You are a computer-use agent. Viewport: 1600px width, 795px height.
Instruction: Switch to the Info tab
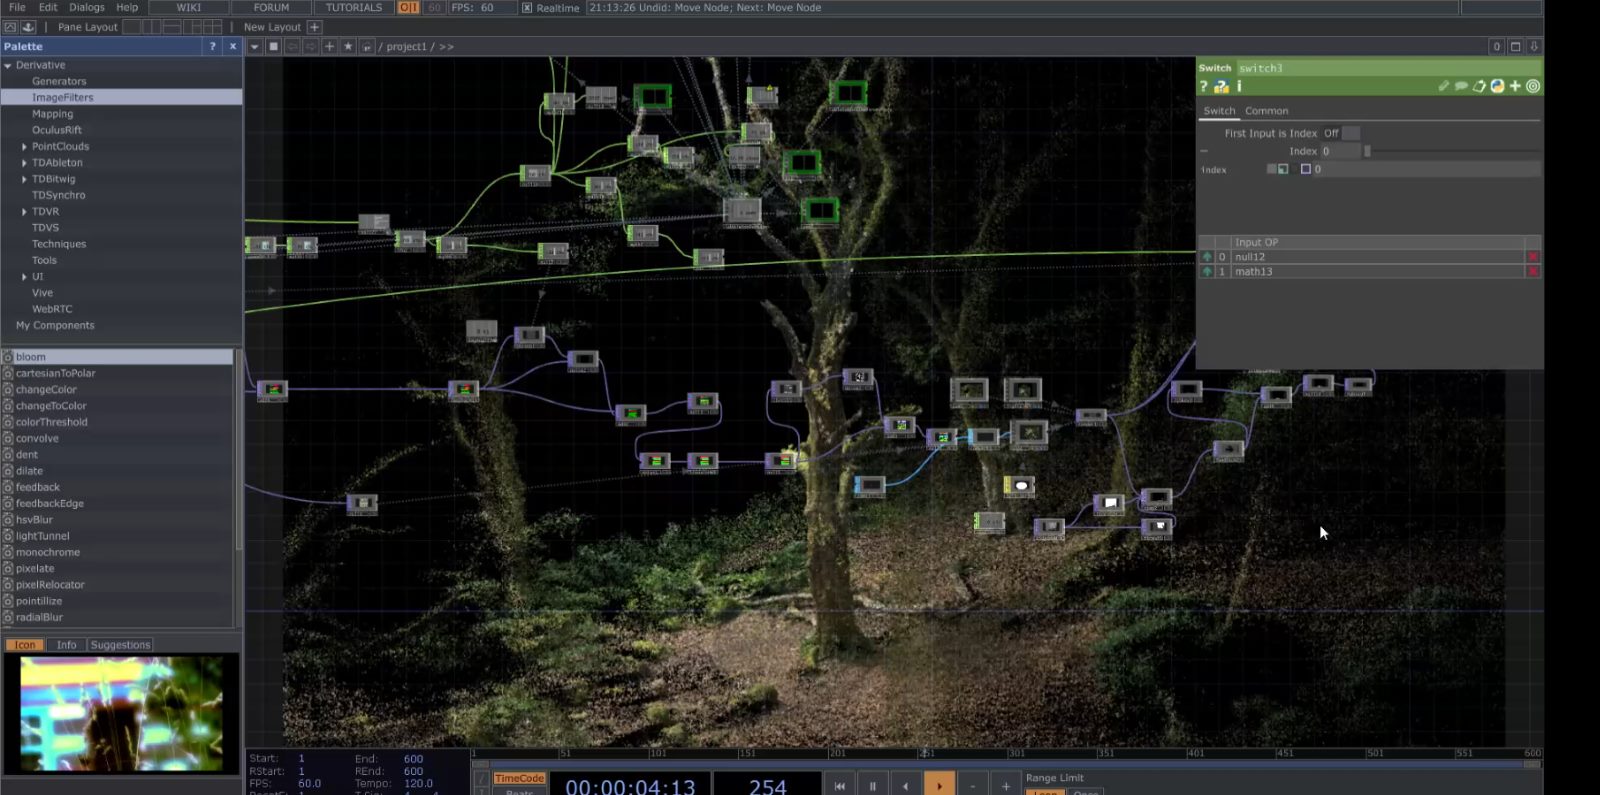[66, 645]
